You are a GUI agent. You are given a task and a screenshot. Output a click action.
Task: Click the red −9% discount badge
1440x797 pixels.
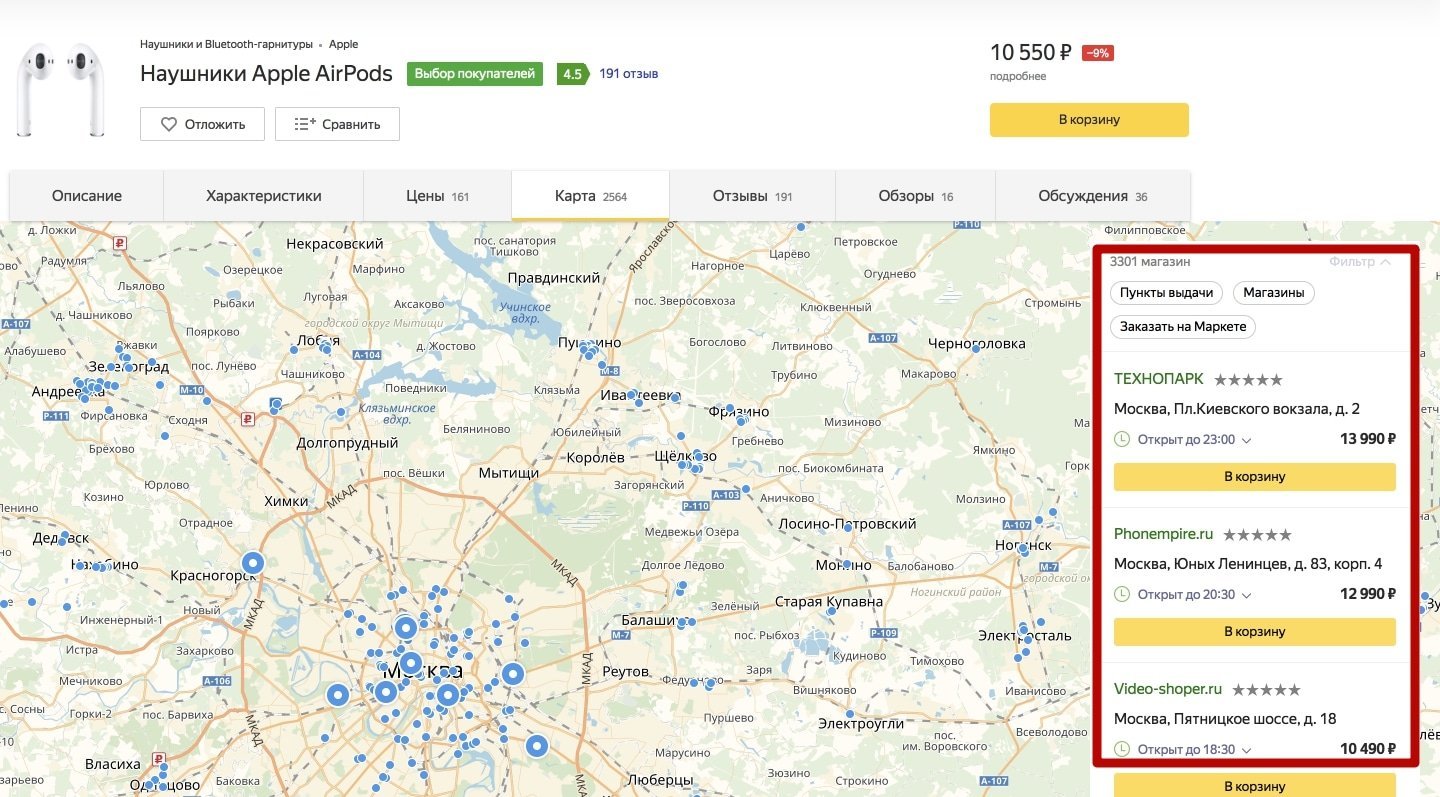(1098, 53)
